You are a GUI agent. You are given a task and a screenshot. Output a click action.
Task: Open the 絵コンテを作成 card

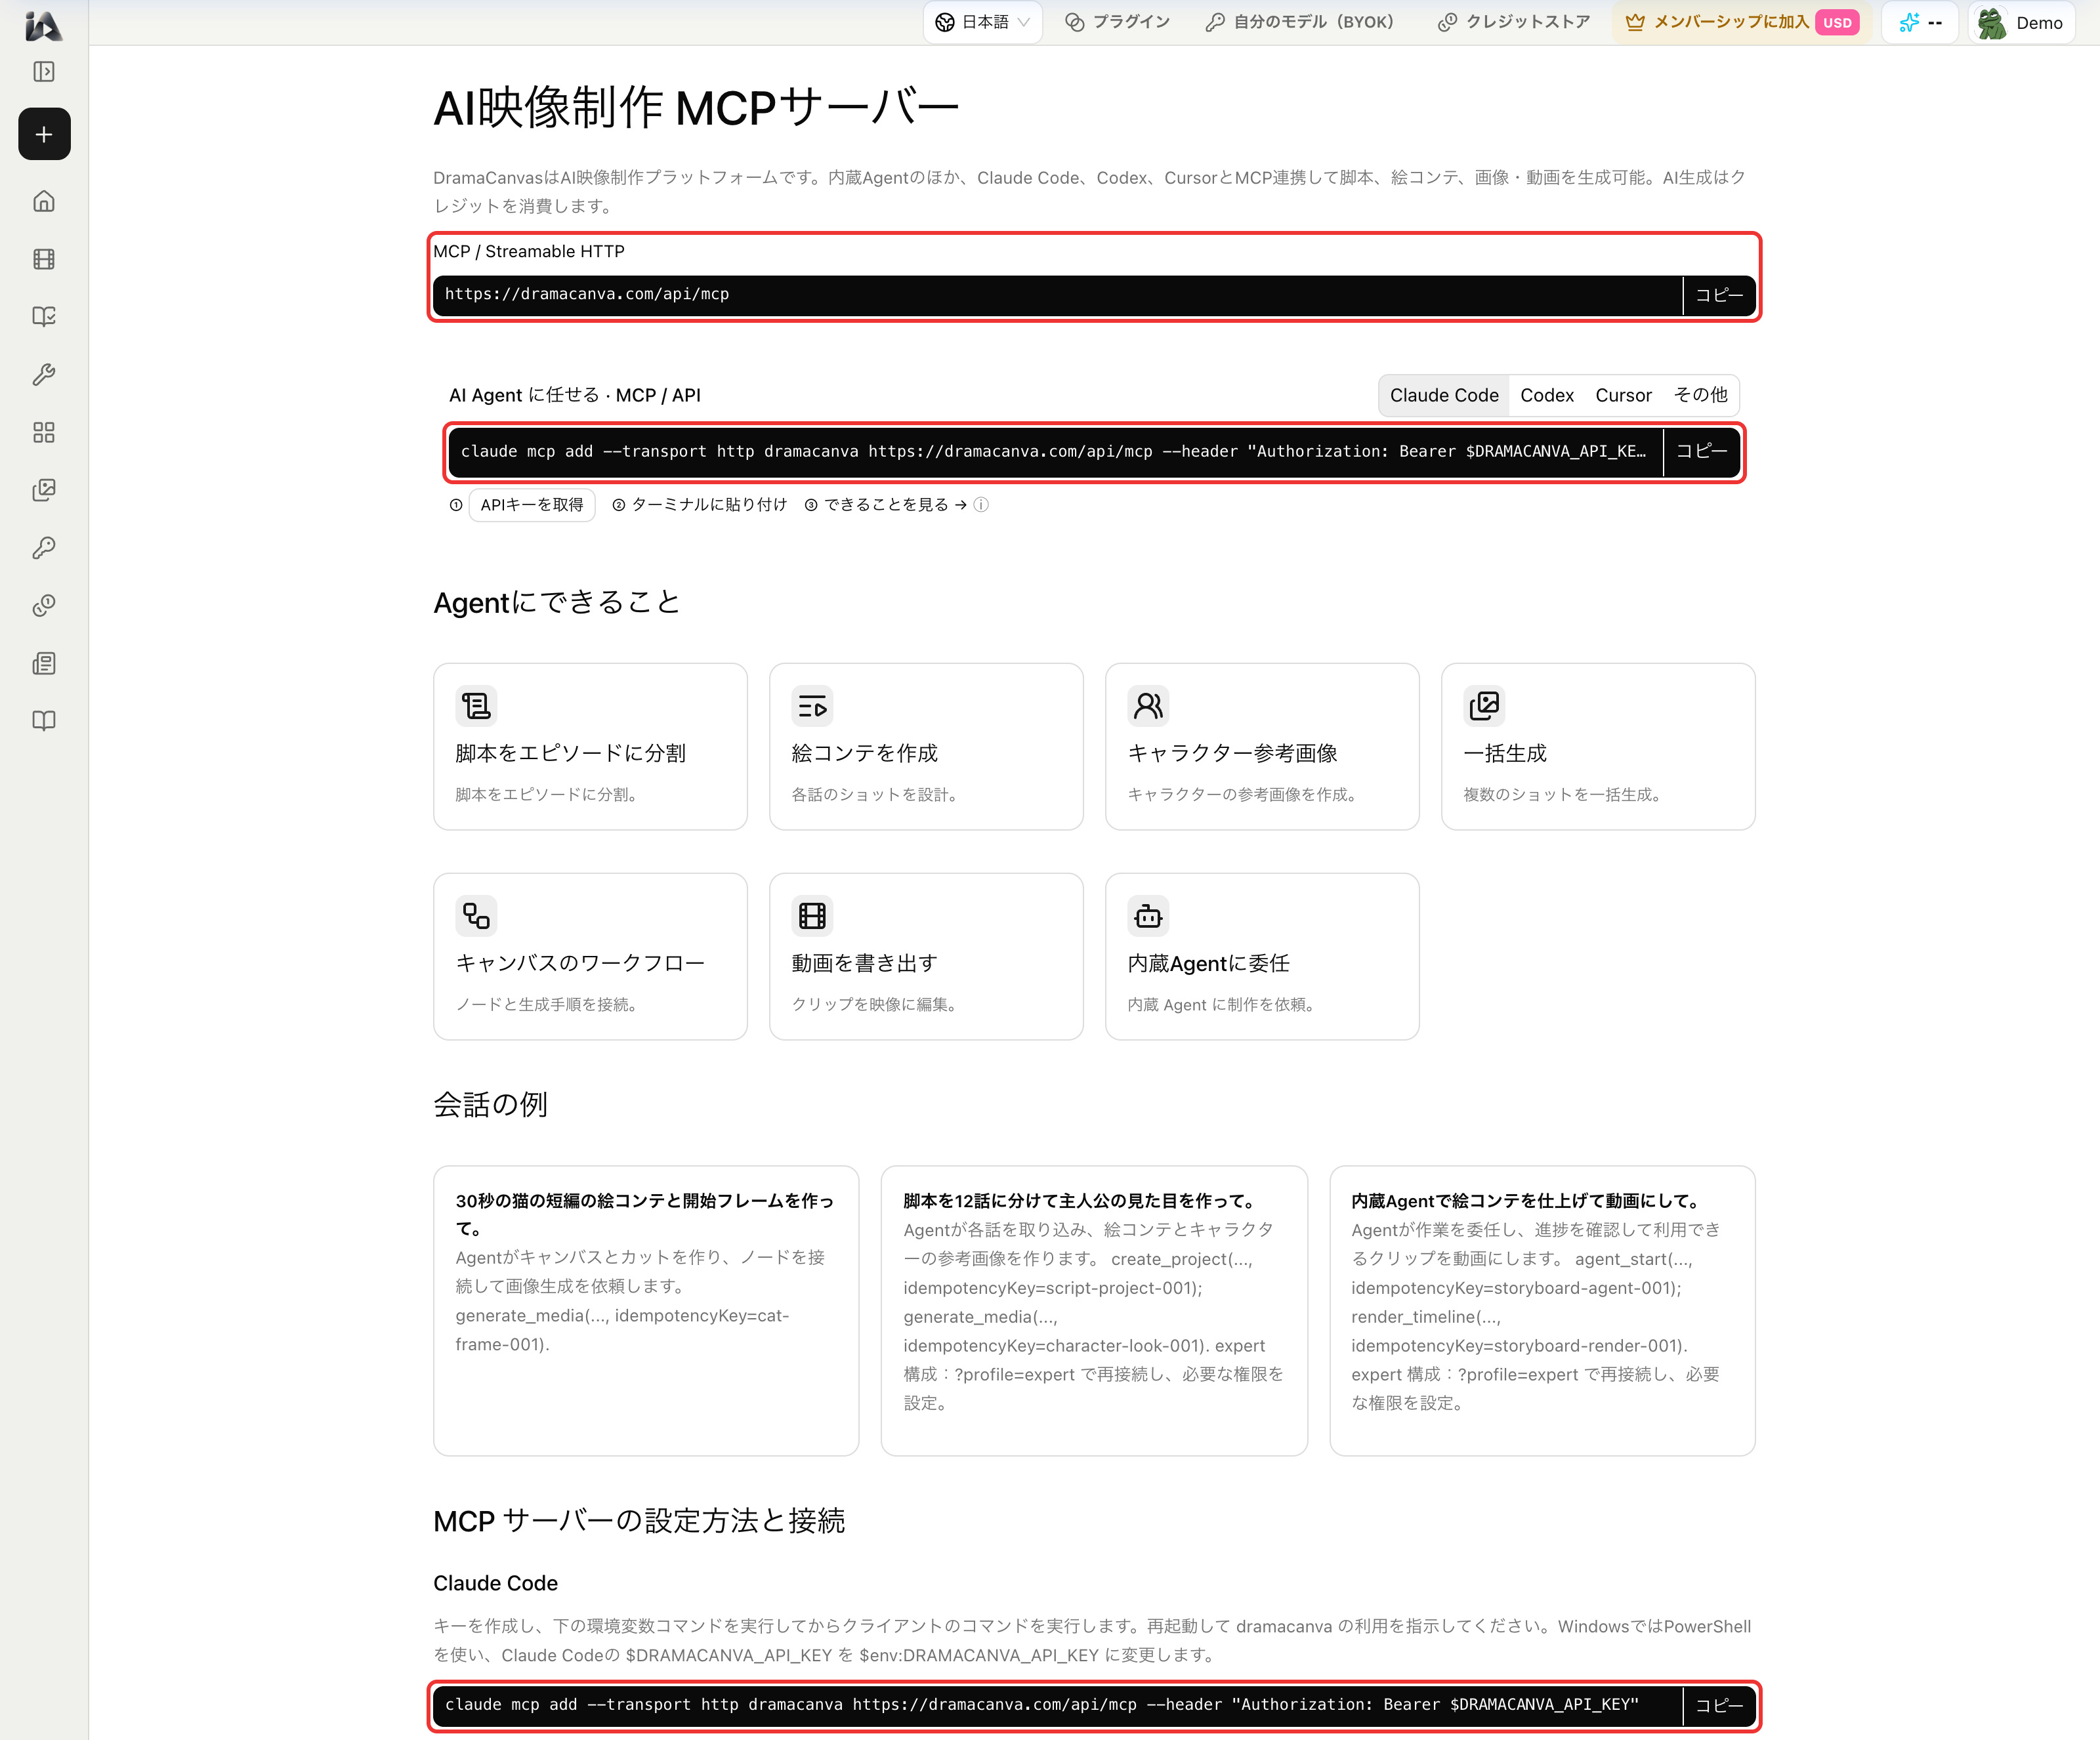point(926,746)
